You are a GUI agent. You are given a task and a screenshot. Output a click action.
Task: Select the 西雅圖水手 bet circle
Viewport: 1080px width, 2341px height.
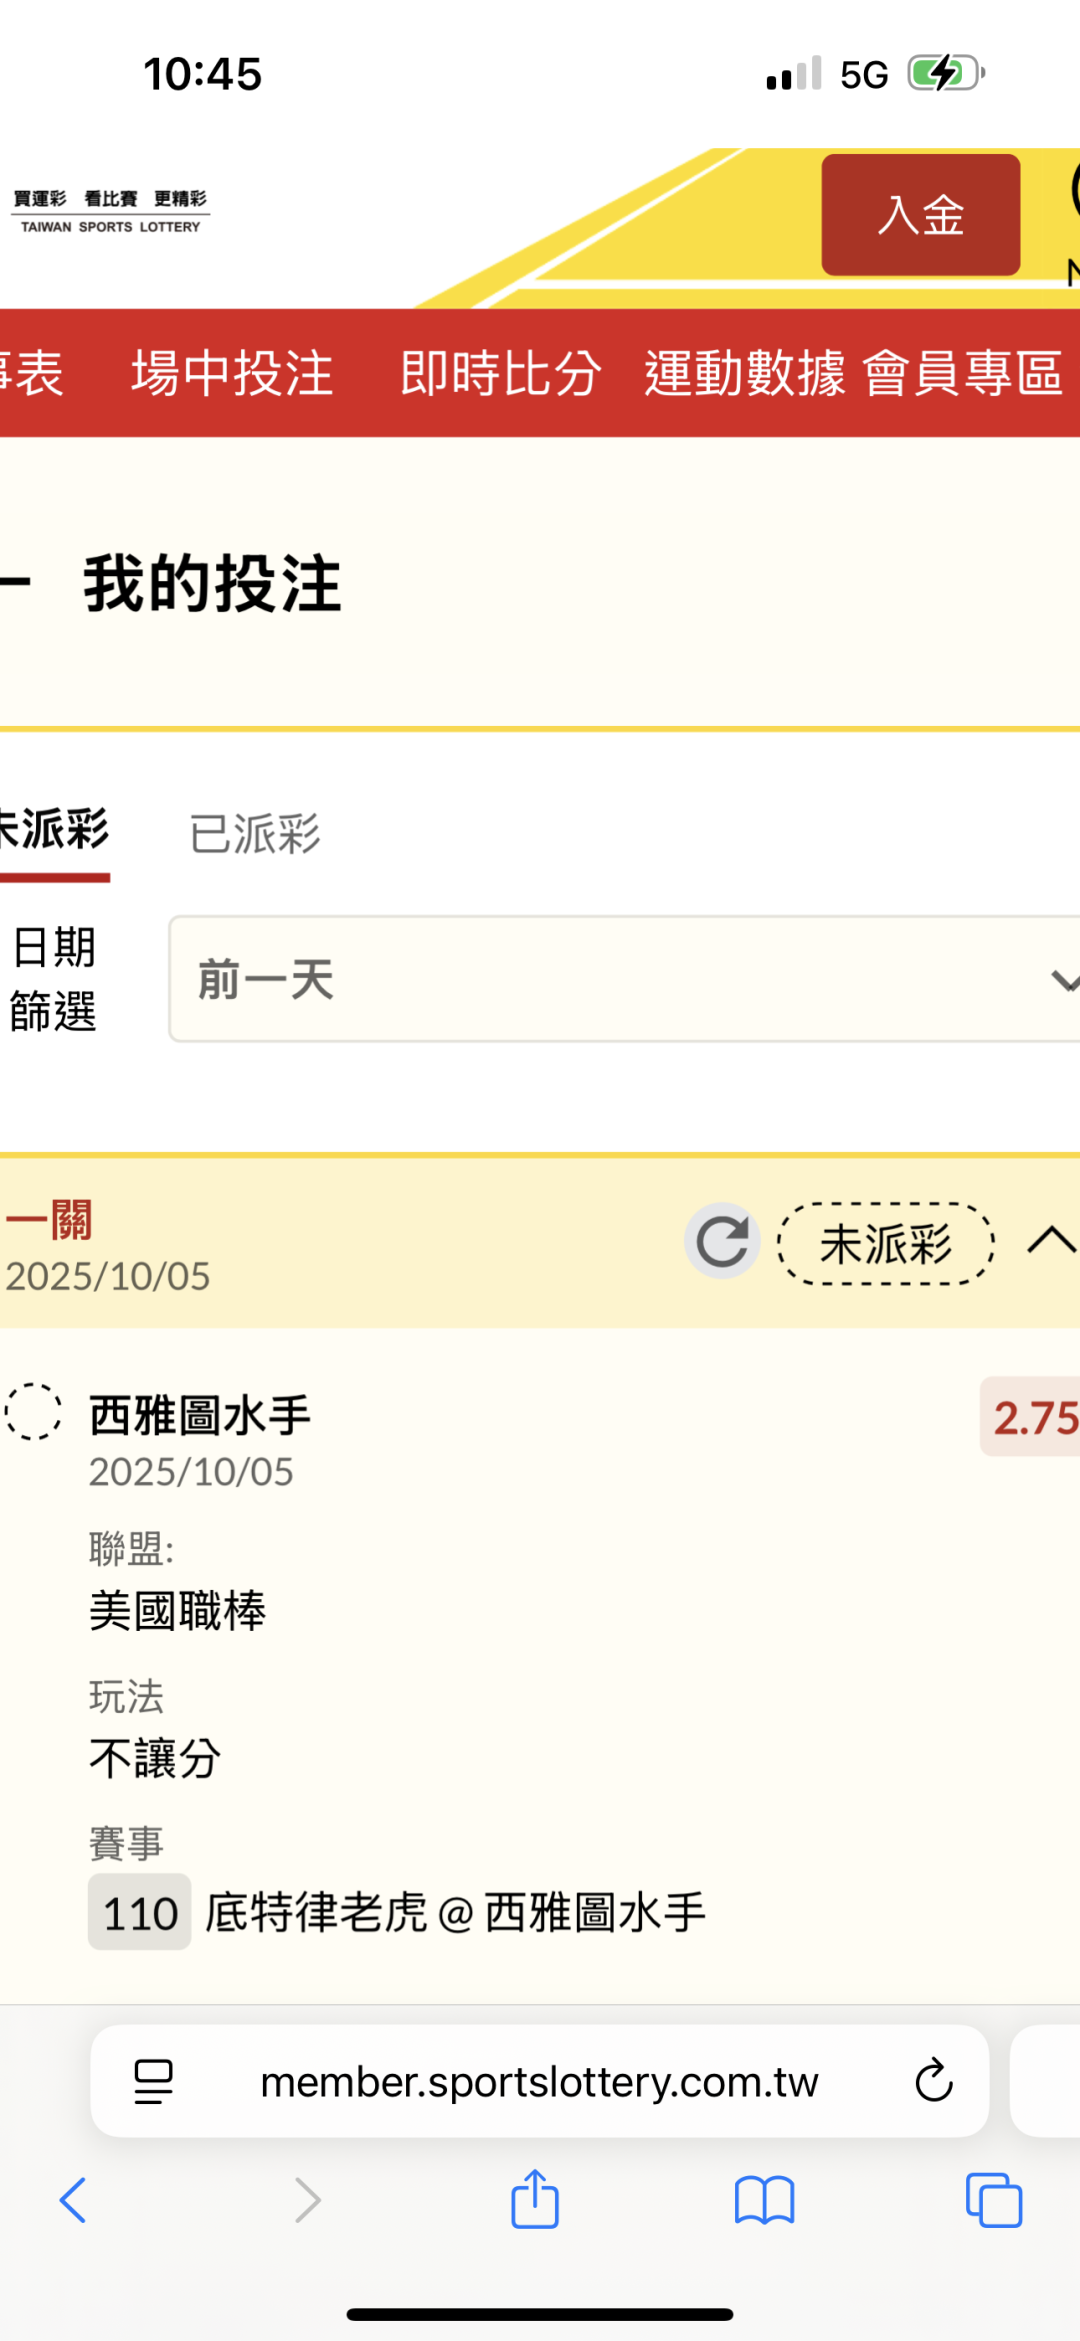pos(33,1411)
